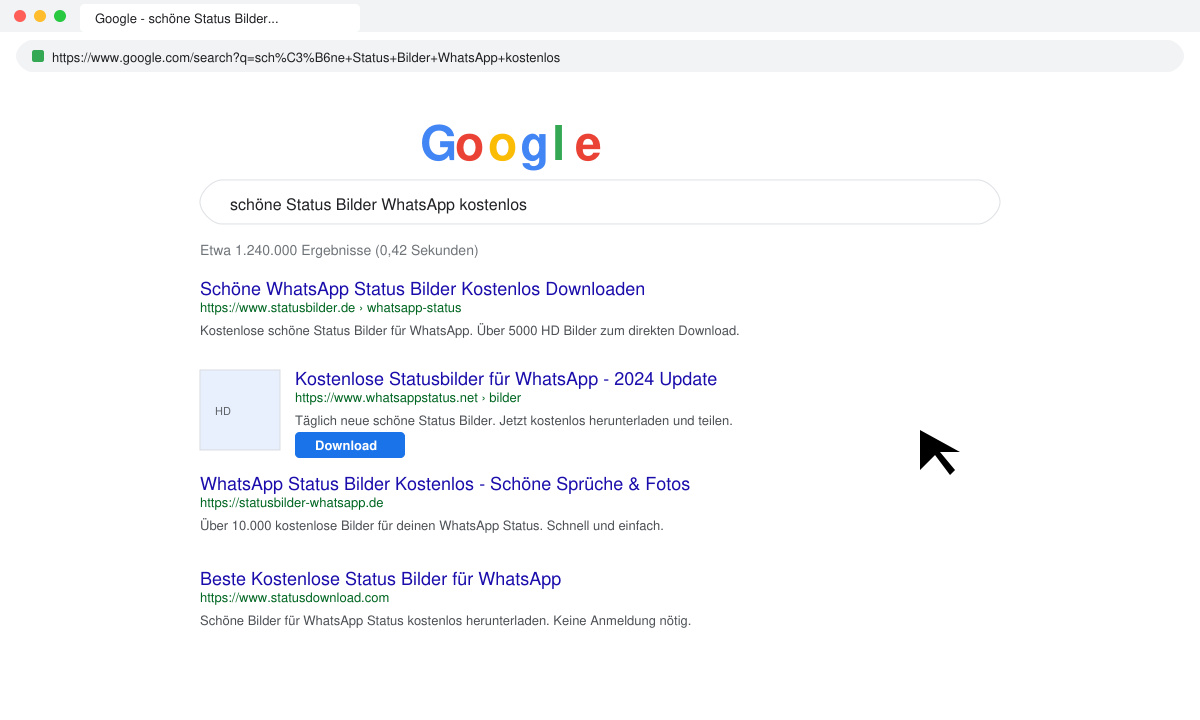The image size is (1200, 720).
Task: Click the URL text https://www.statusdownload.com
Action: click(294, 598)
